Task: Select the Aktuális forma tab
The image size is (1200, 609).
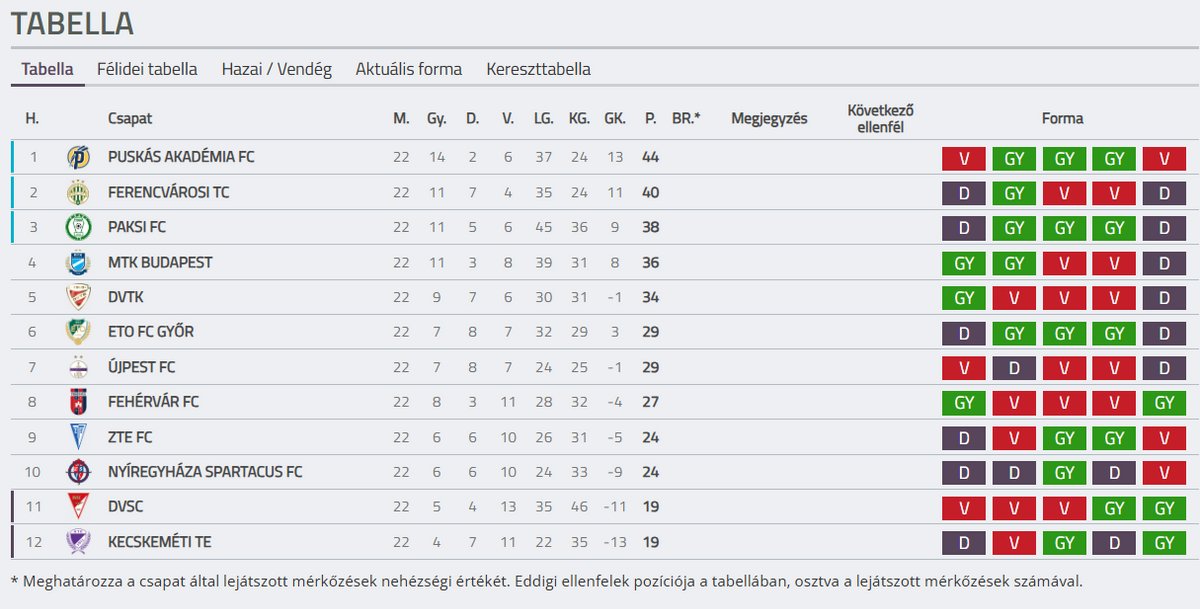Action: (409, 69)
